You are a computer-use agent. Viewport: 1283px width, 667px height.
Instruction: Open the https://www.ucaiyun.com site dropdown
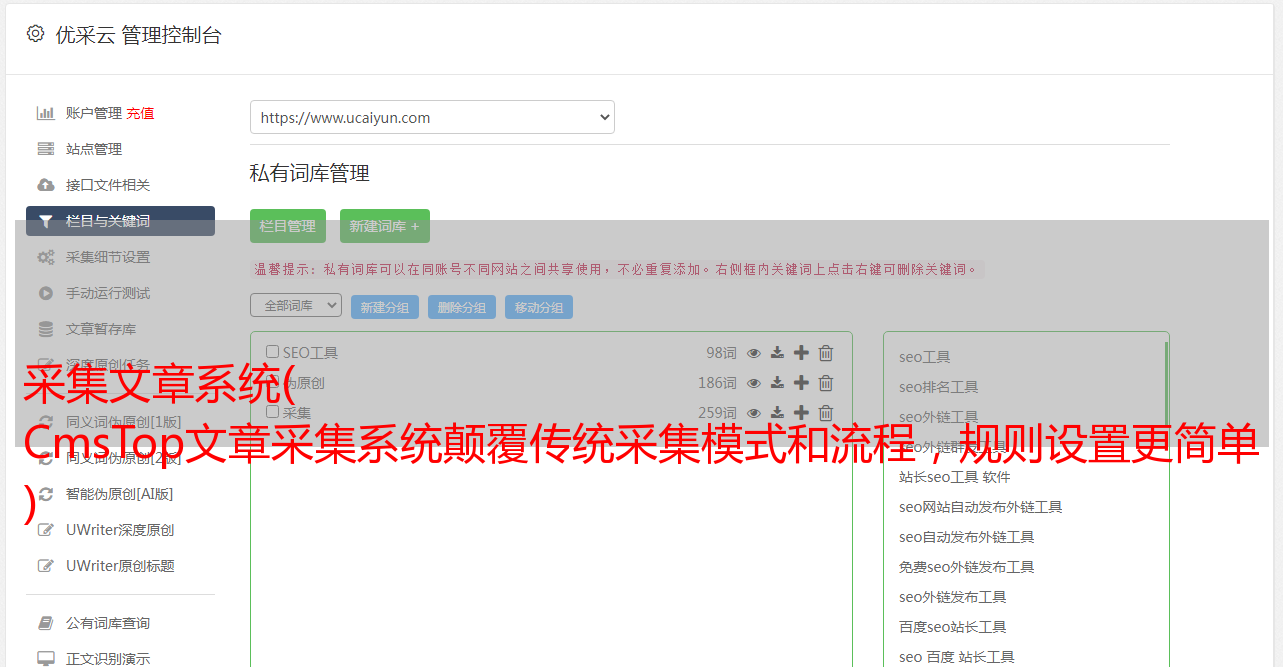(x=432, y=117)
